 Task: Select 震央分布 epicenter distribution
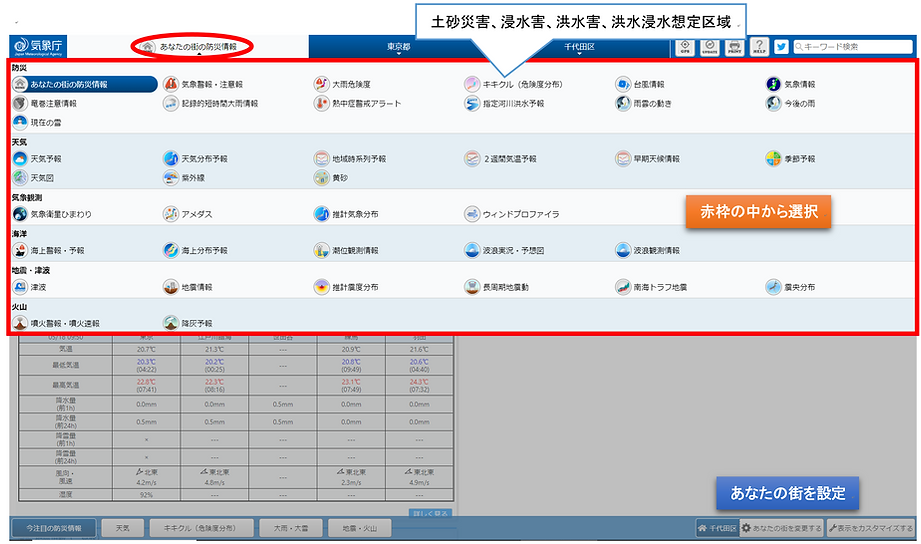(x=791, y=287)
